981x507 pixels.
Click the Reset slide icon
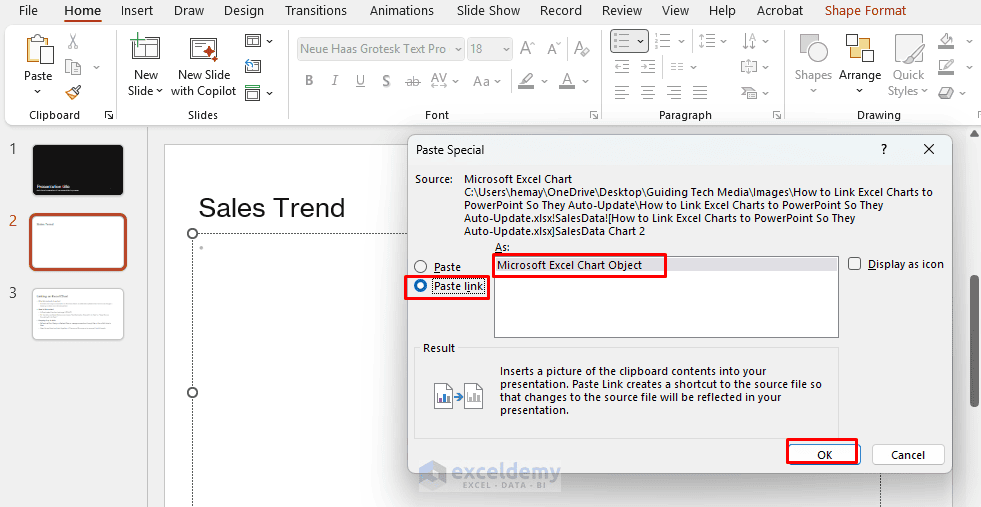pos(253,66)
